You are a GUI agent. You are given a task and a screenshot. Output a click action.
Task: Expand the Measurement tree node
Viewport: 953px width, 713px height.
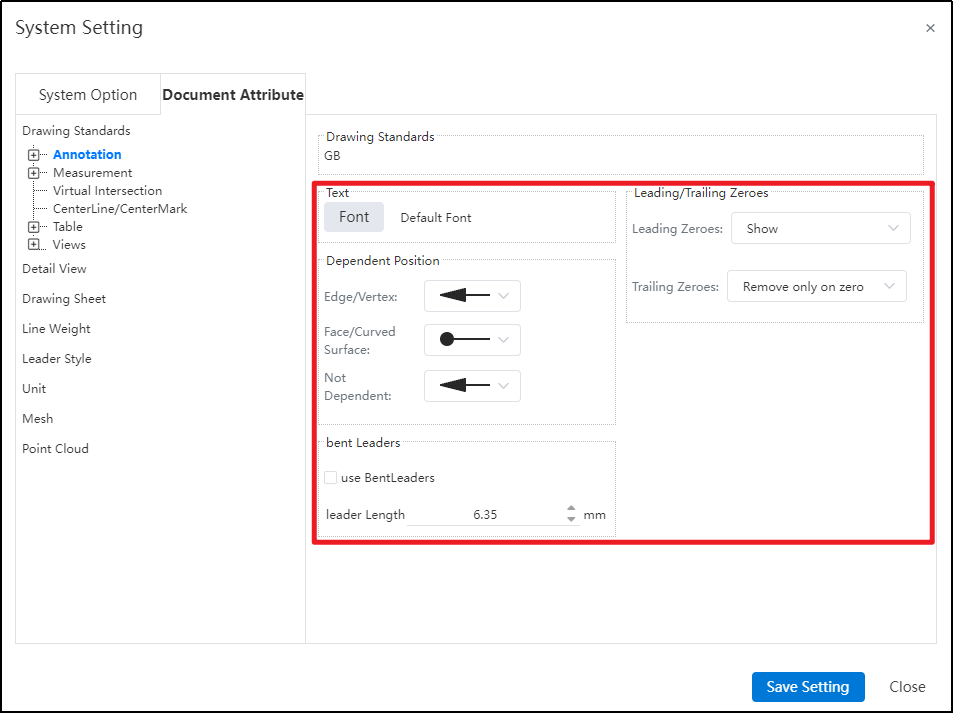[x=33, y=173]
